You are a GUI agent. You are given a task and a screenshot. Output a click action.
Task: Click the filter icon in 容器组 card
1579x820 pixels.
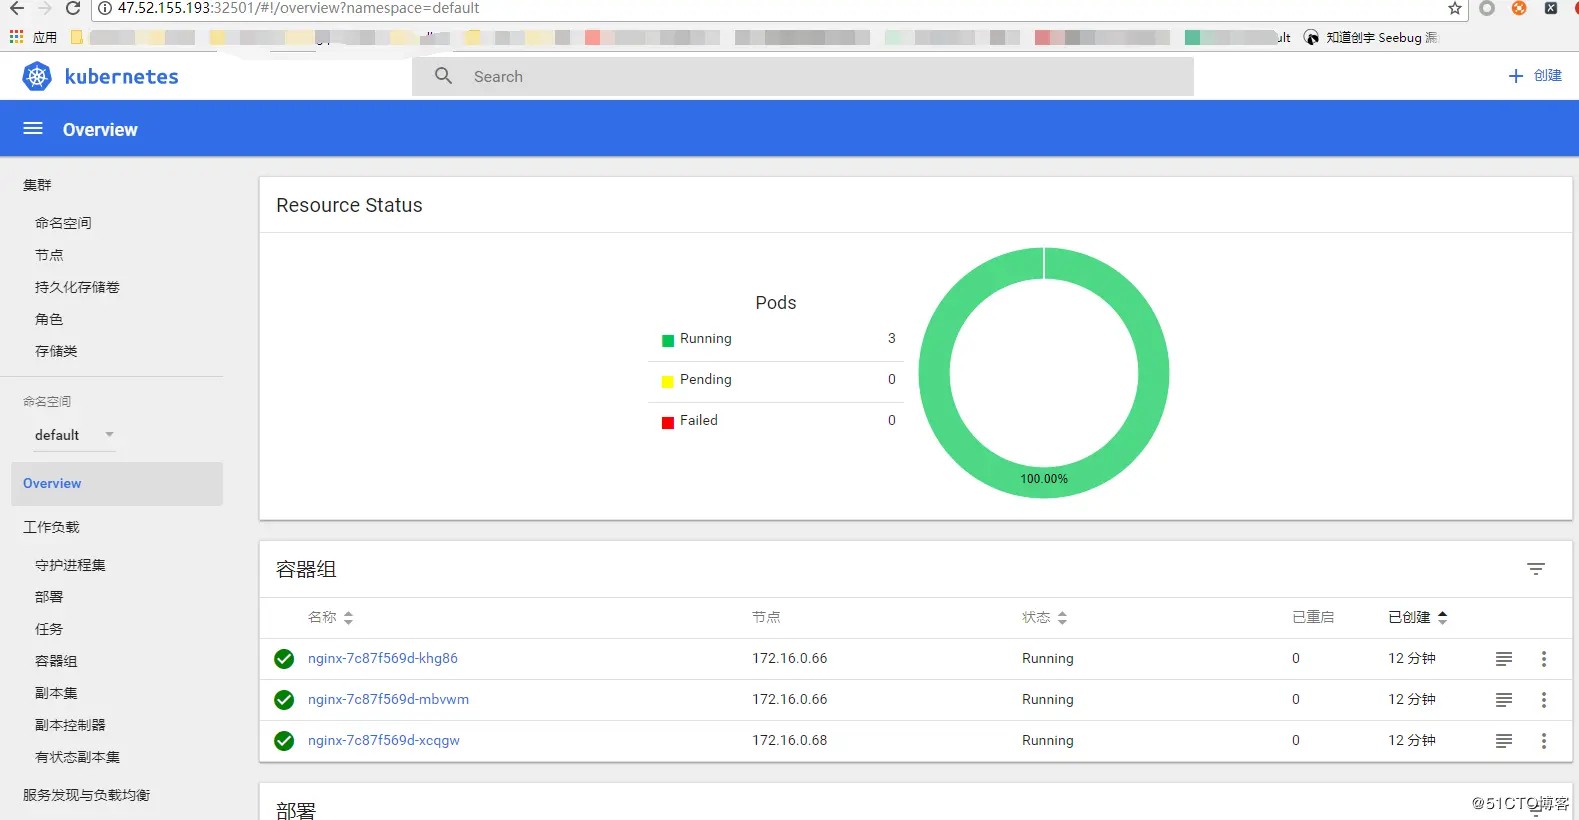coord(1536,569)
